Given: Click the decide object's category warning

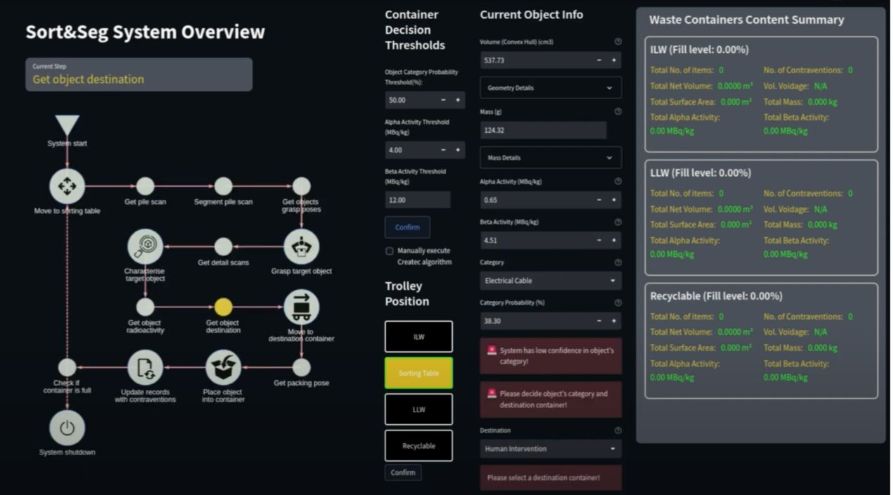Looking at the screenshot, I should pyautogui.click(x=551, y=399).
